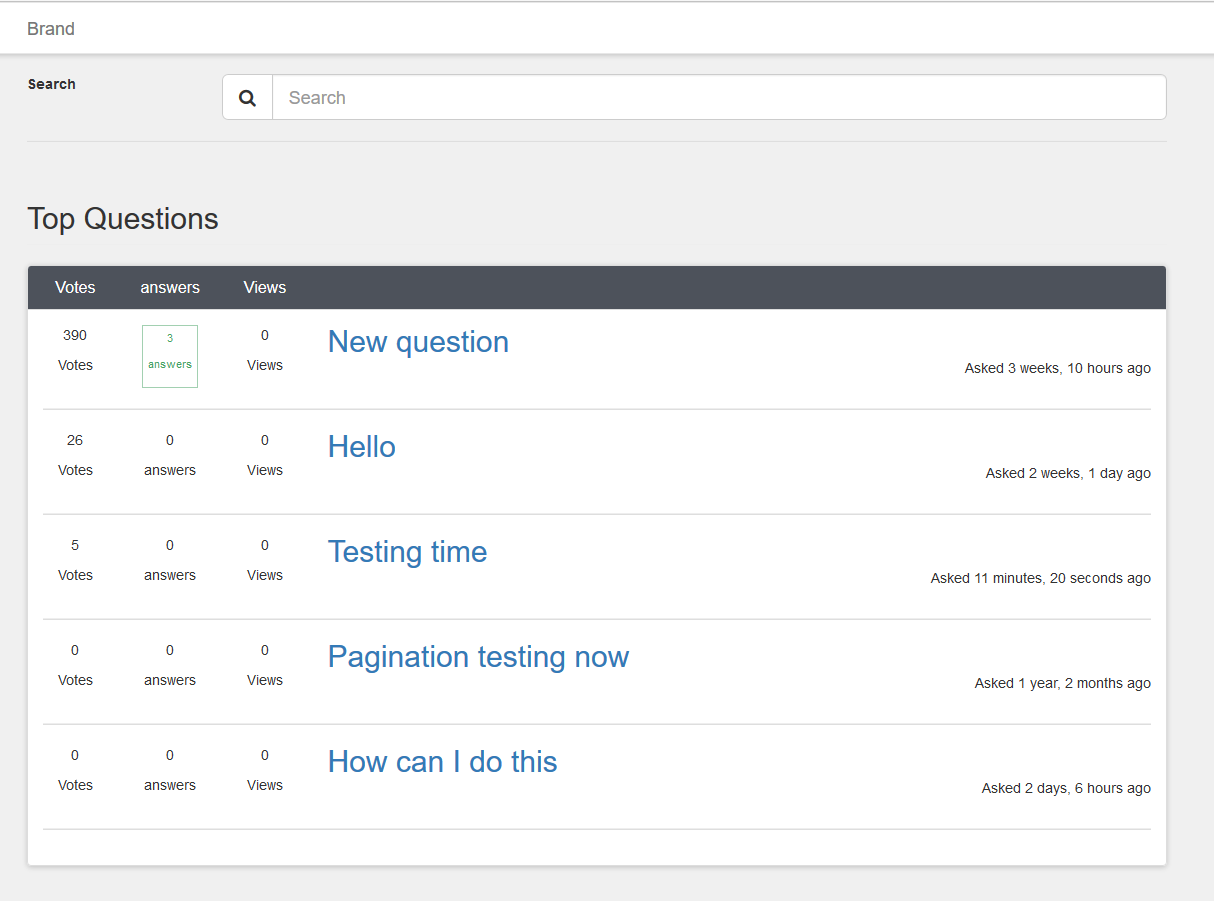This screenshot has height=901, width=1214.
Task: Click "Asked 3 weeks, 10 hours ago" timestamp
Action: coord(1057,369)
